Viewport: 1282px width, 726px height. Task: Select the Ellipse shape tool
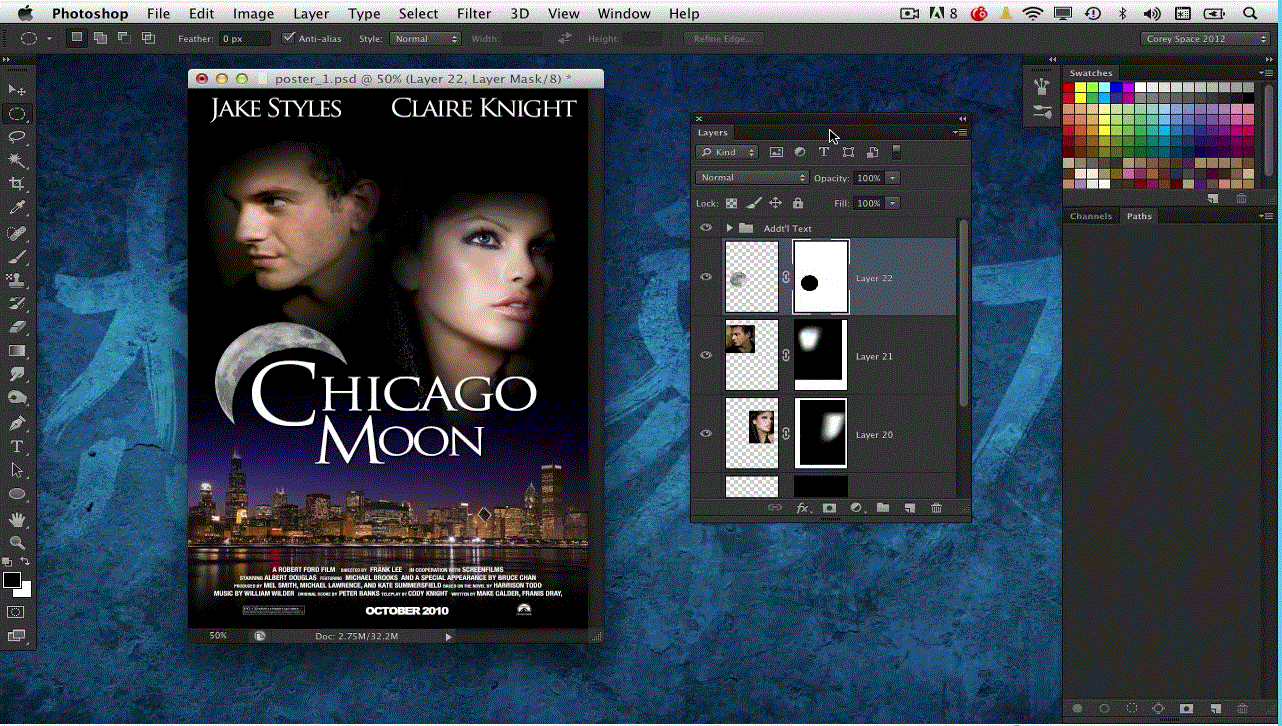coord(17,494)
